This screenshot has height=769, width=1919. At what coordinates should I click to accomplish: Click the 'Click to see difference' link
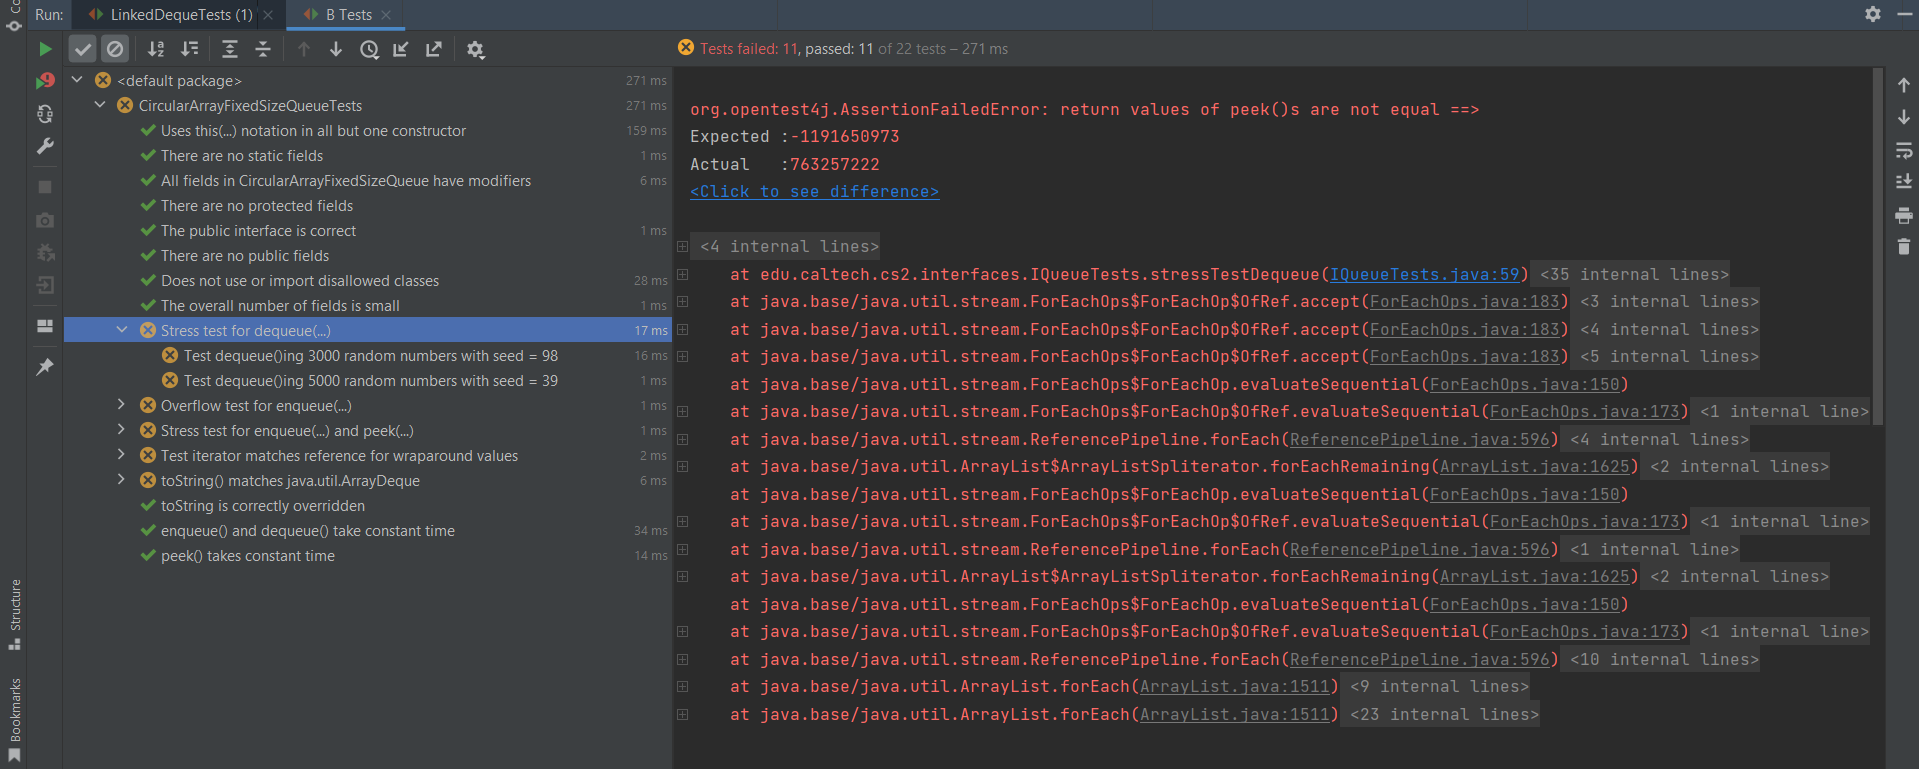click(x=814, y=192)
